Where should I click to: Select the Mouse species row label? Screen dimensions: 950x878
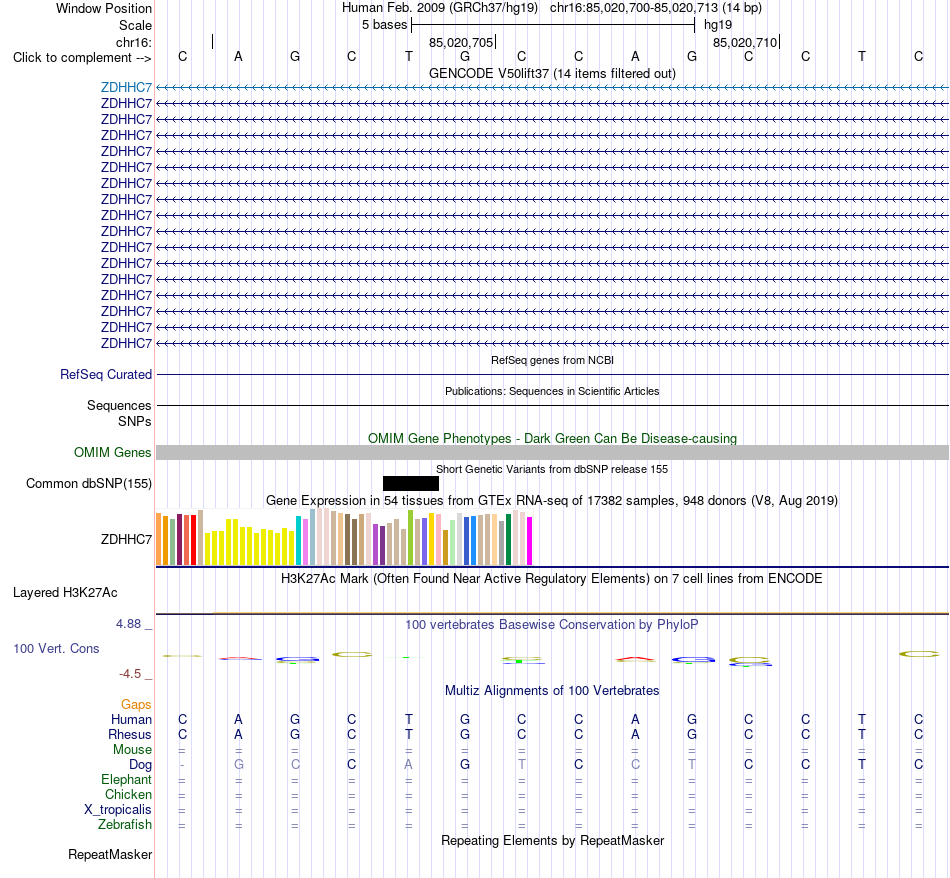pos(132,750)
